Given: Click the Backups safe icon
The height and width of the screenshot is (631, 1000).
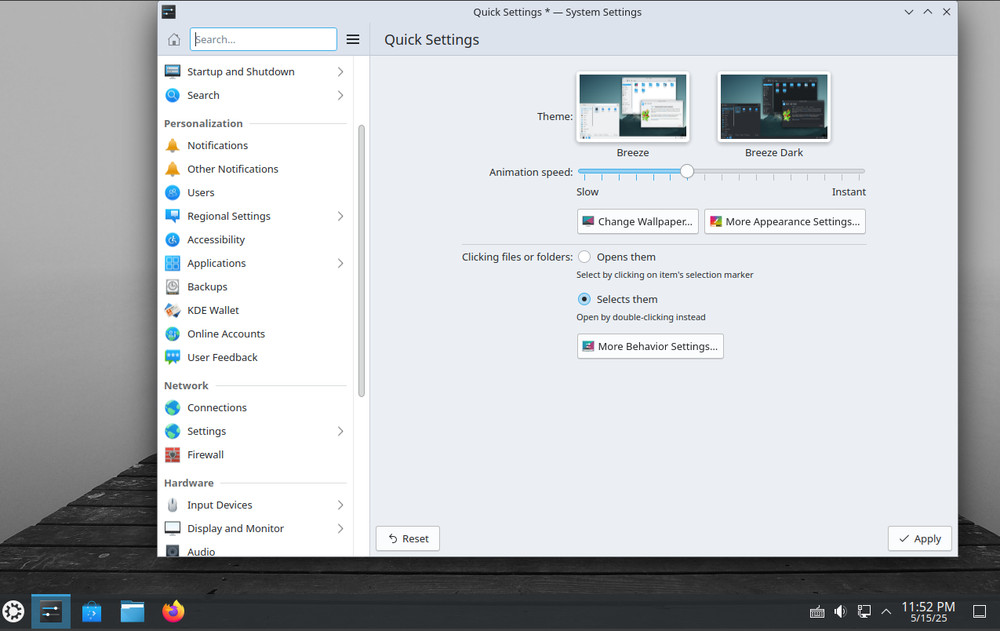Looking at the screenshot, I should 172,287.
